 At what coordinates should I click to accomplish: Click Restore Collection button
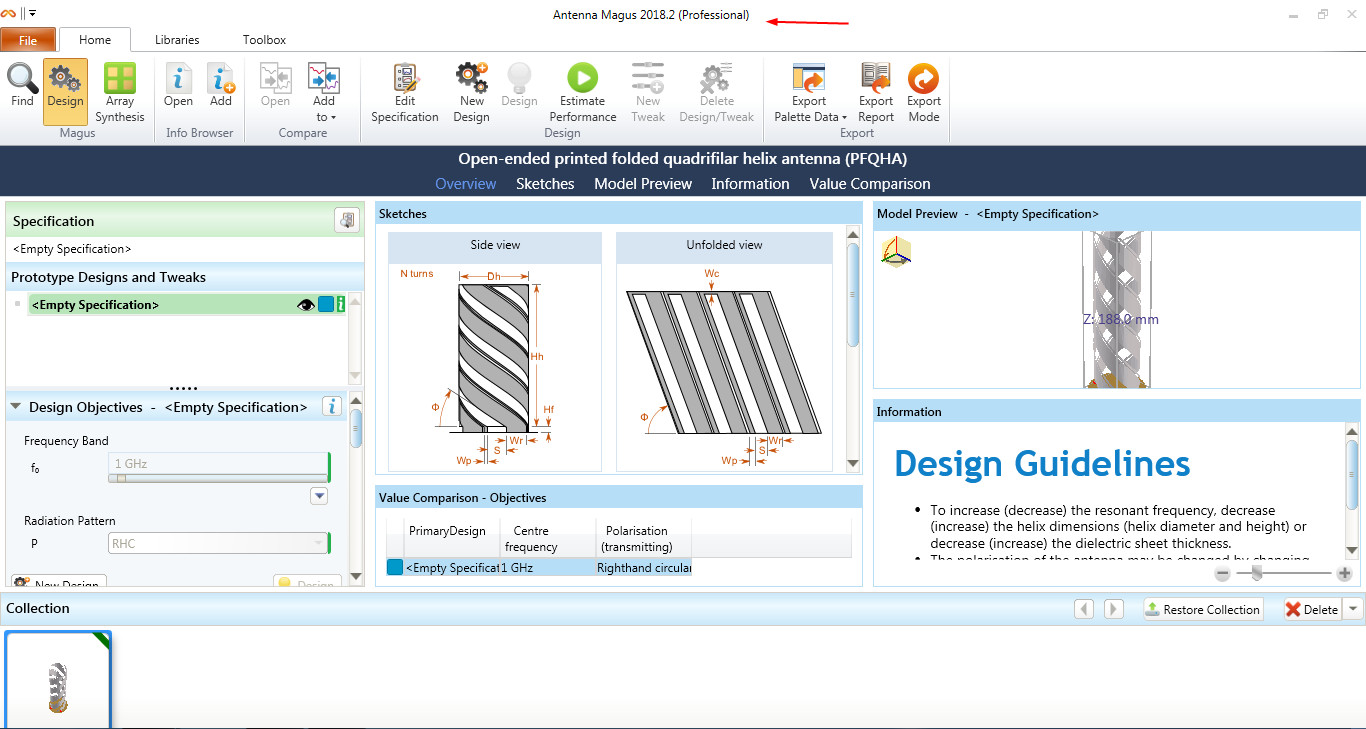point(1203,609)
